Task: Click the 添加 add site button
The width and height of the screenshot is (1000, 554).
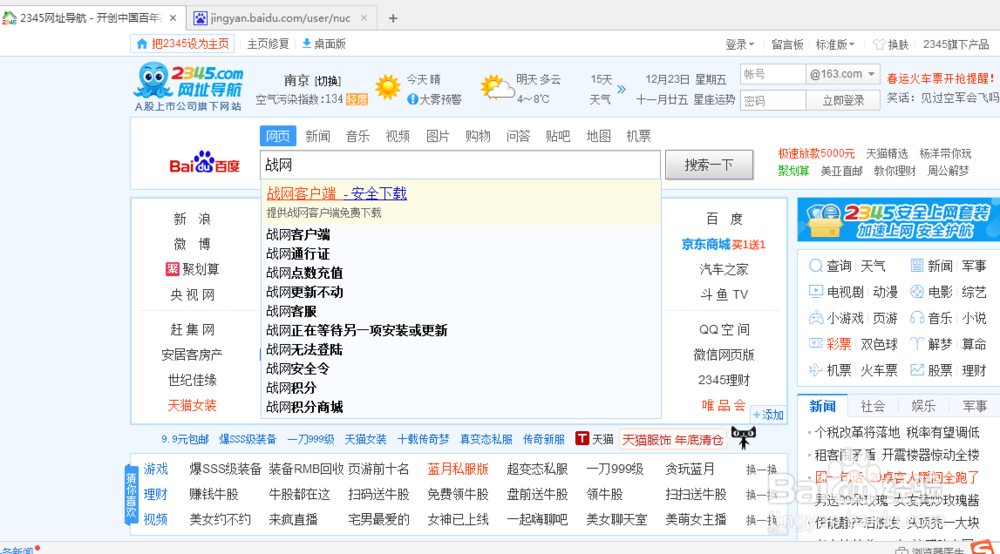Action: point(768,415)
